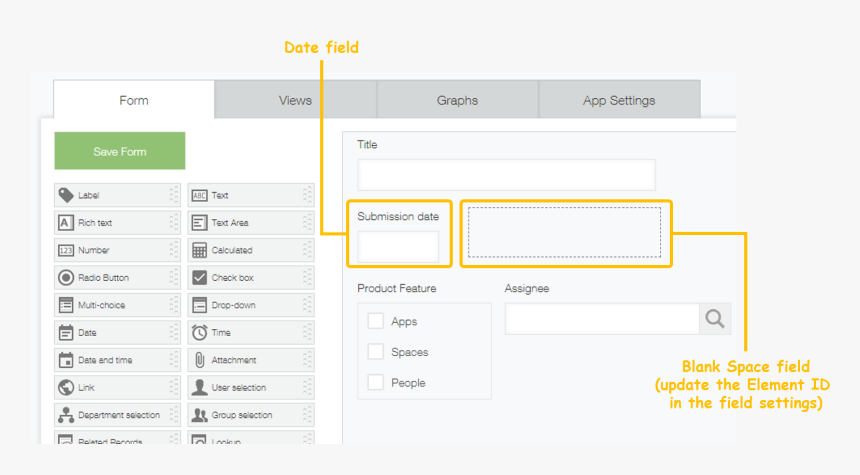
Task: Click the Assignee search magnifier icon
Action: click(714, 318)
